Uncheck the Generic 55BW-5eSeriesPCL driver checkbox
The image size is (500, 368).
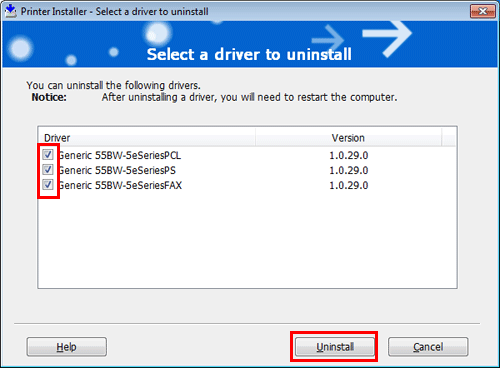click(x=48, y=155)
